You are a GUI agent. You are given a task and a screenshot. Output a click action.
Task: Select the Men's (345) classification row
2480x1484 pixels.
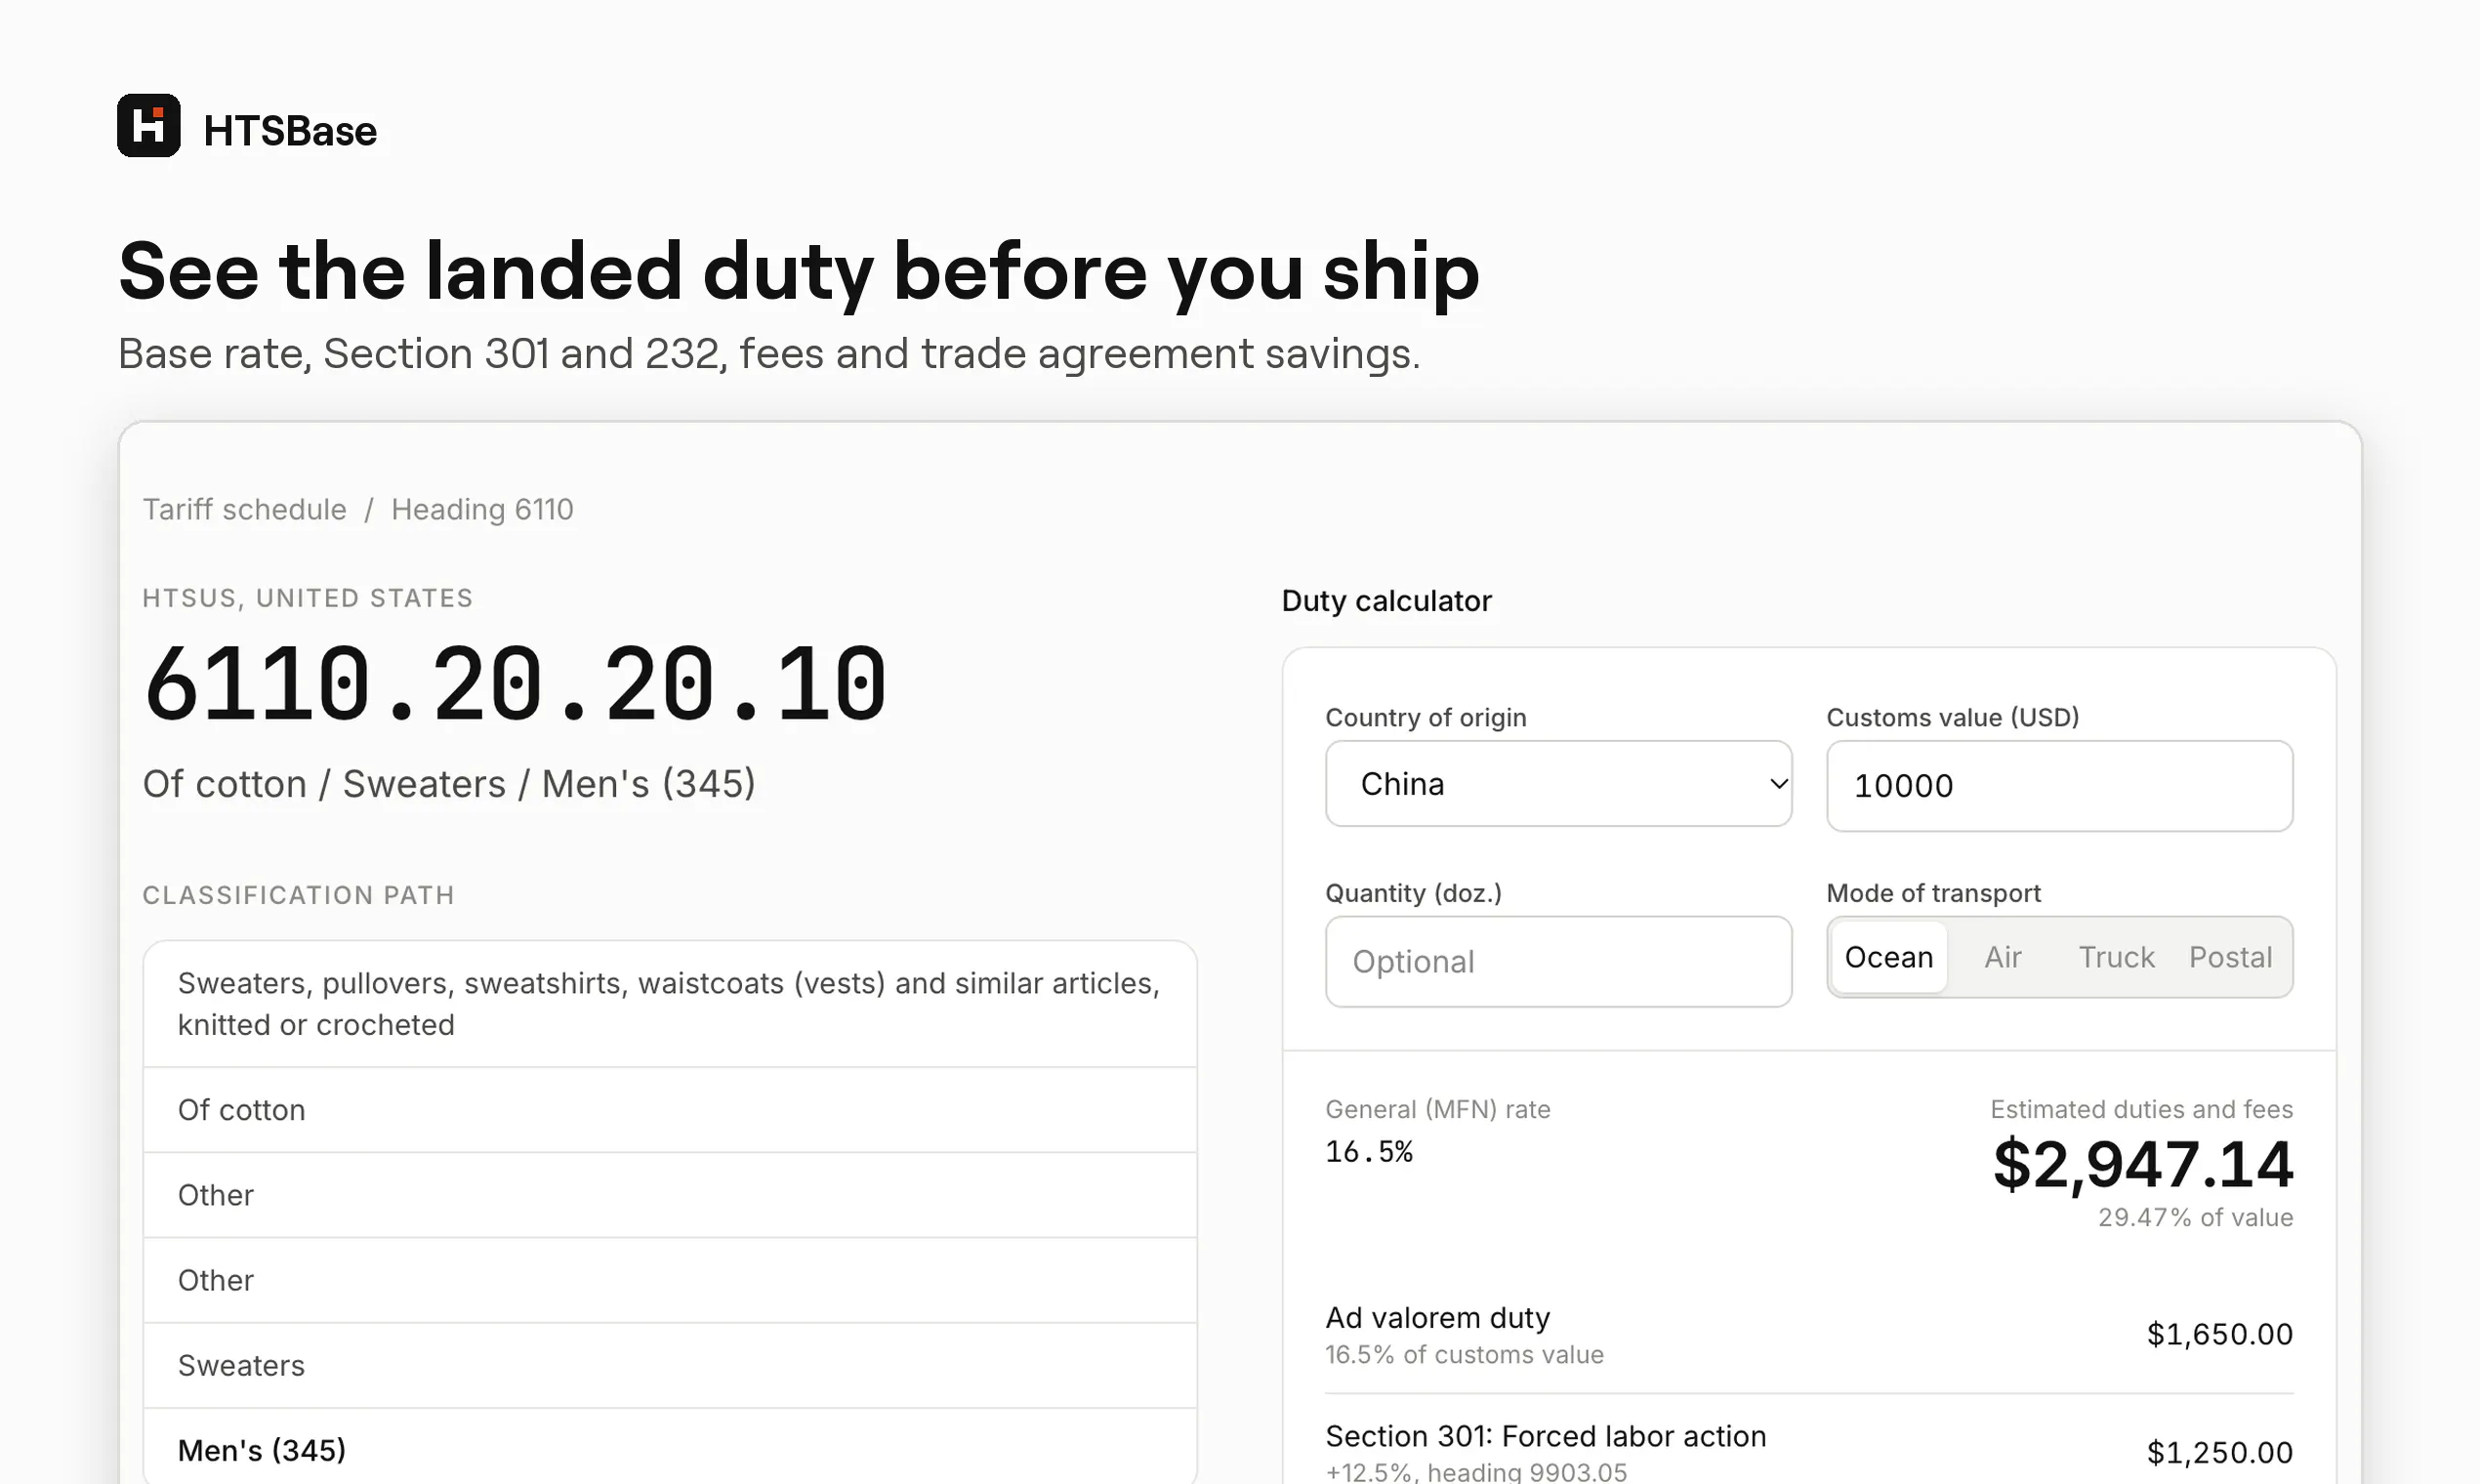coord(670,1447)
